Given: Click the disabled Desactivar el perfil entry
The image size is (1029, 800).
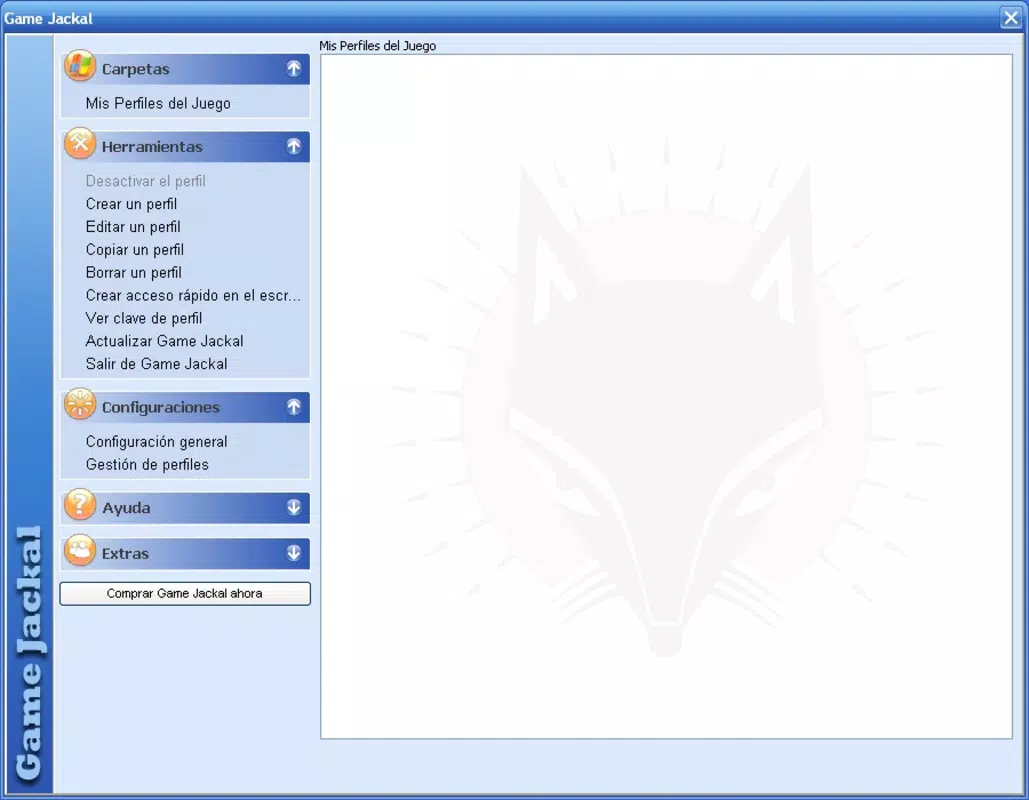Looking at the screenshot, I should 146,181.
